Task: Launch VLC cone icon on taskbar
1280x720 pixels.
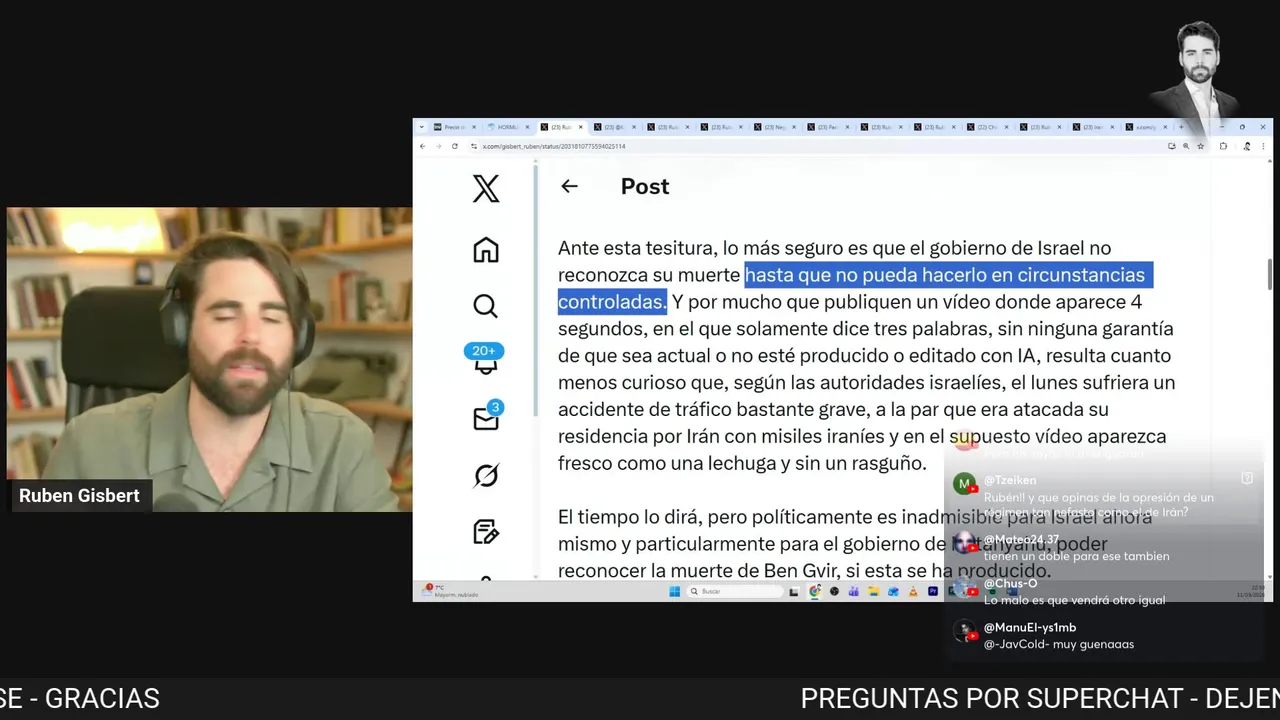Action: (x=913, y=591)
